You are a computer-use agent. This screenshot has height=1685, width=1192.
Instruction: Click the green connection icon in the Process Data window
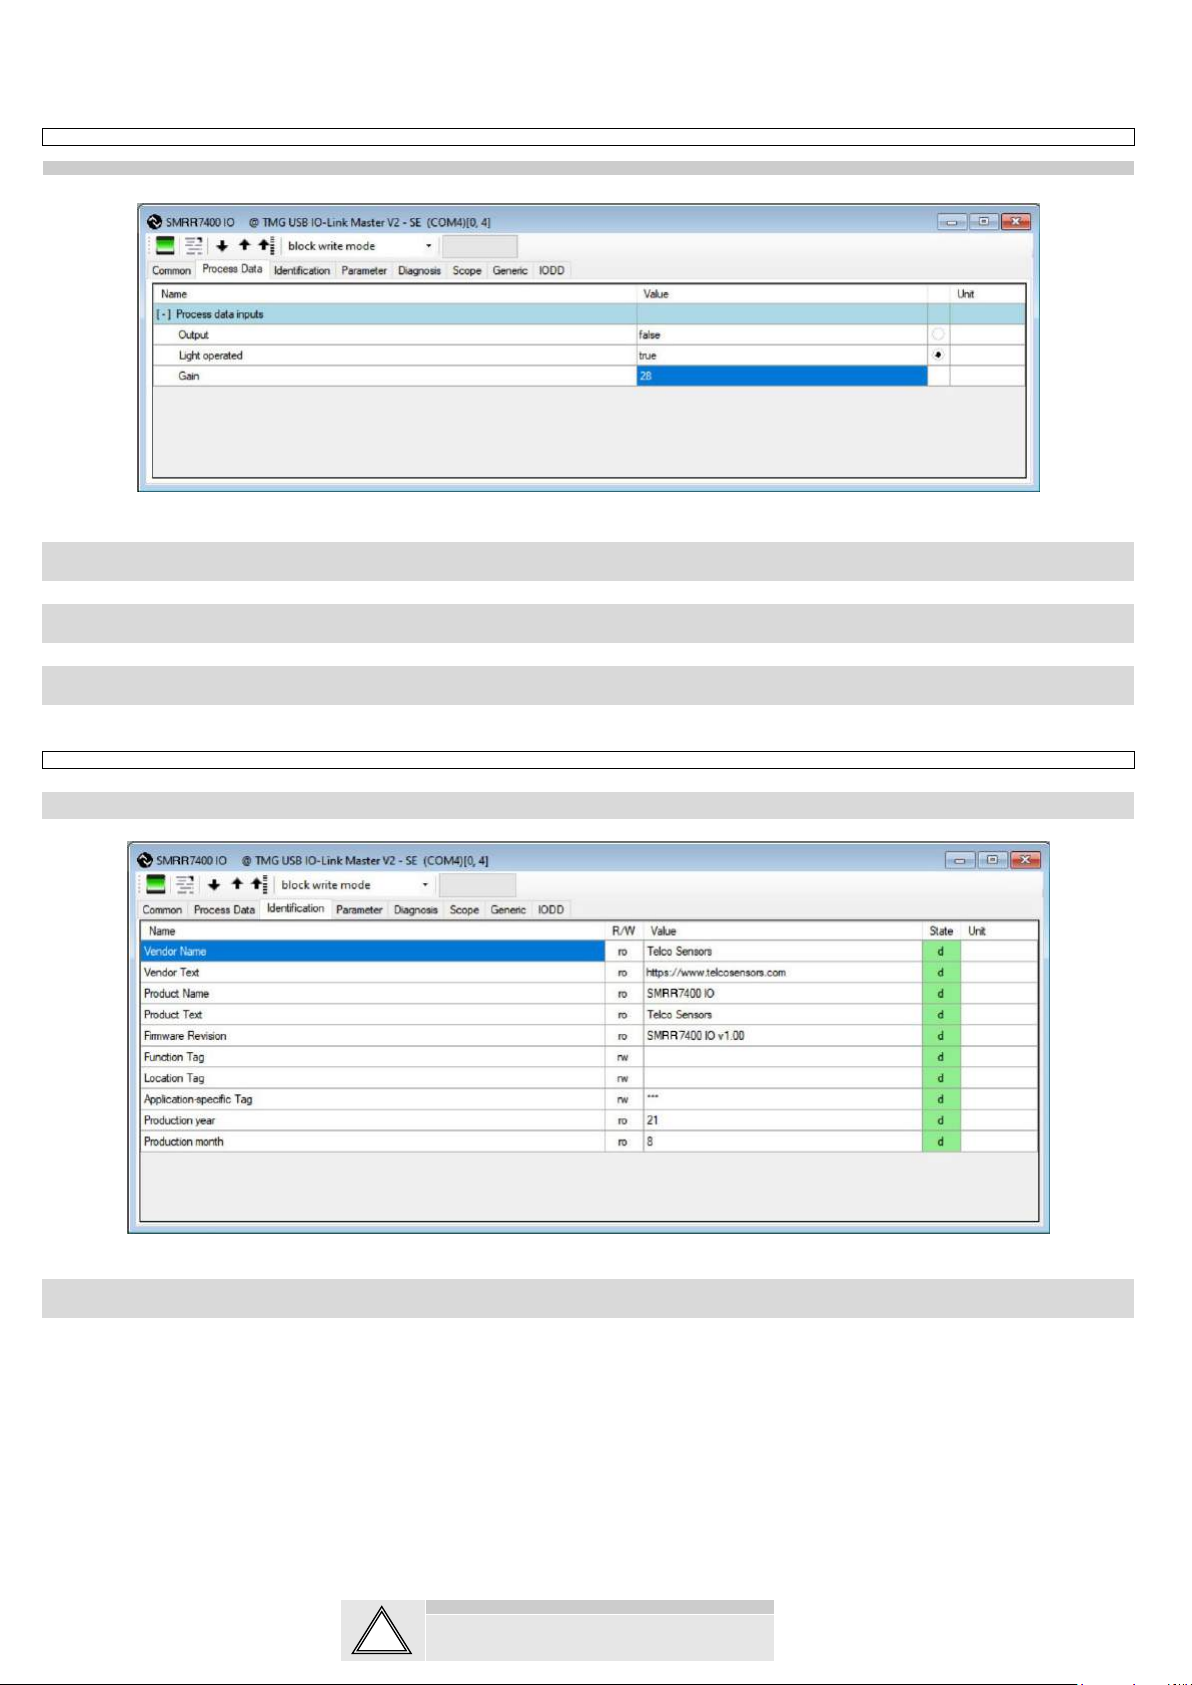[x=165, y=246]
